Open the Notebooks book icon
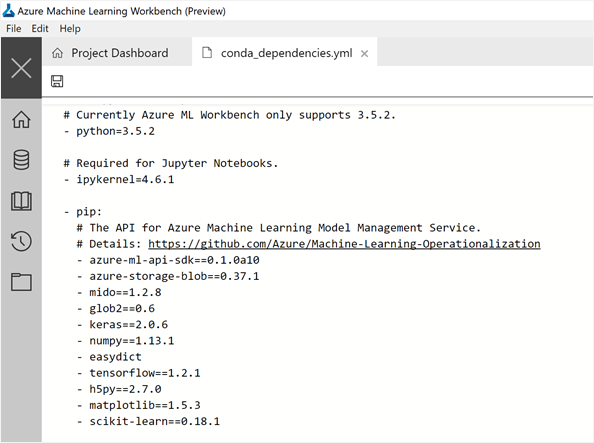This screenshot has height=443, width=594. (21, 201)
